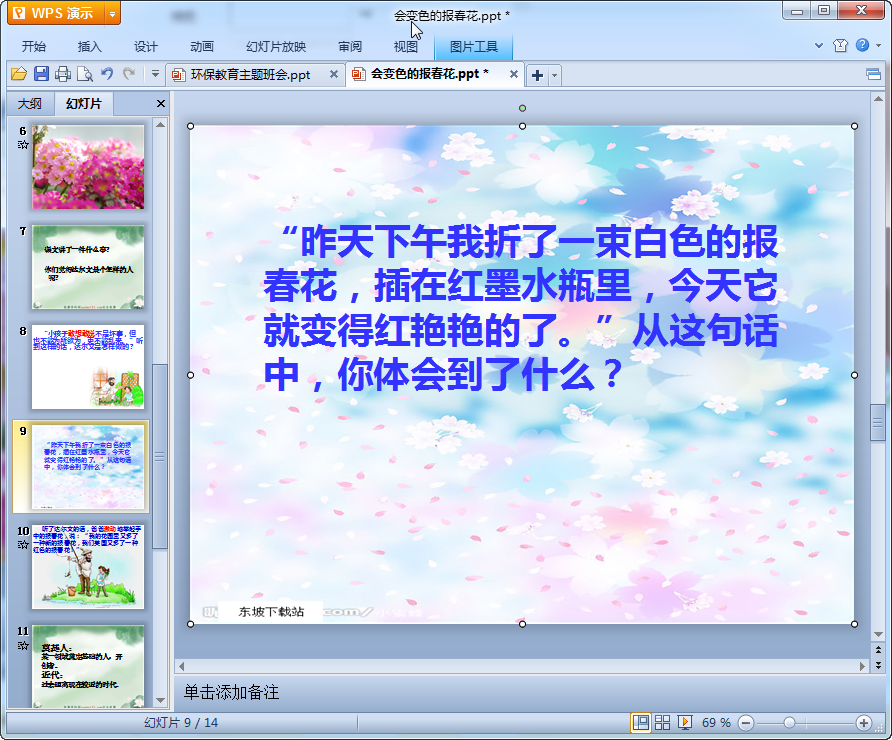Close the 环保教育主题班会.ppt document tab

(334, 74)
